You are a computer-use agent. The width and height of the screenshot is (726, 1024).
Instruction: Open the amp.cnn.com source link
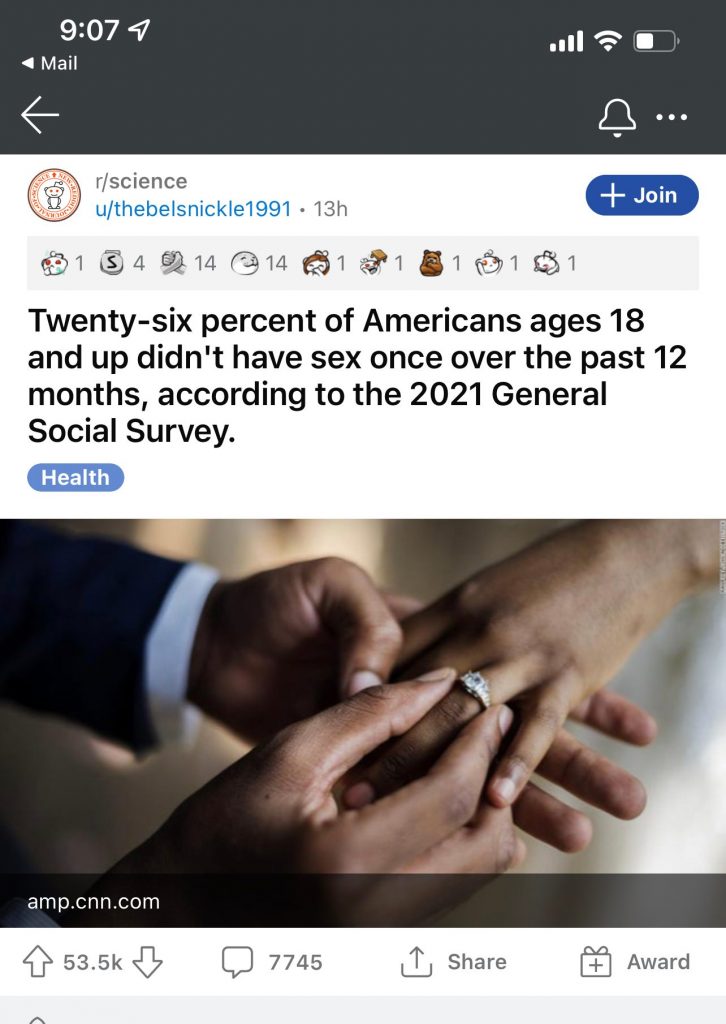pos(93,901)
